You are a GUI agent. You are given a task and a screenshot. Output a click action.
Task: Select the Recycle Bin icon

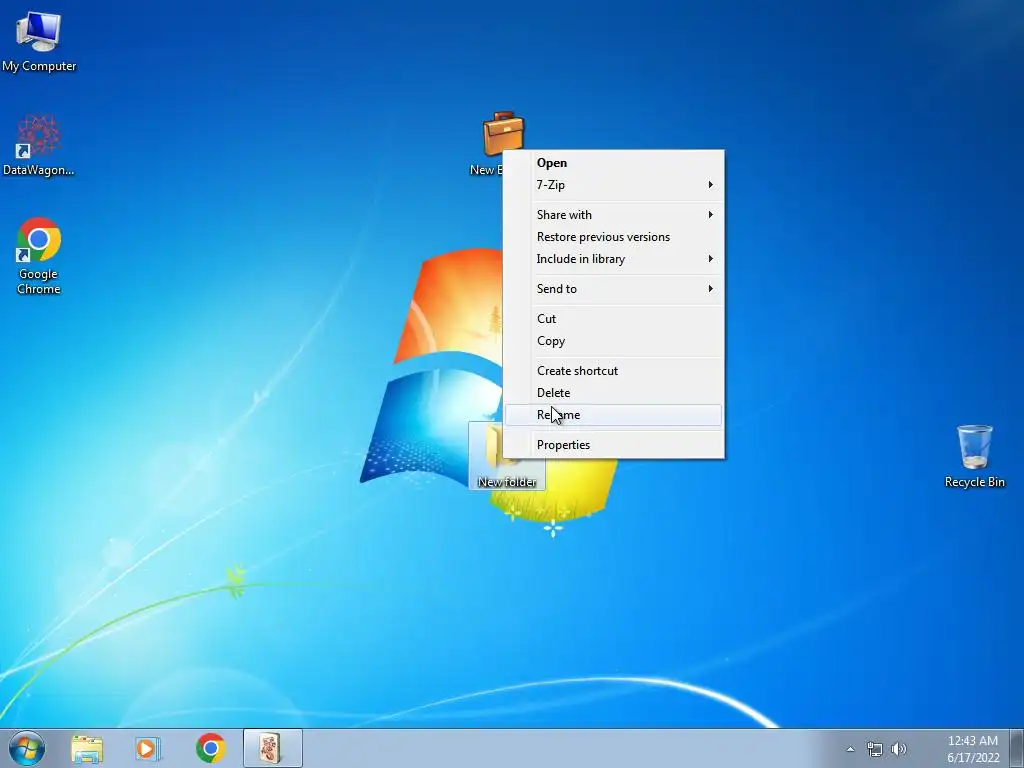tap(974, 456)
